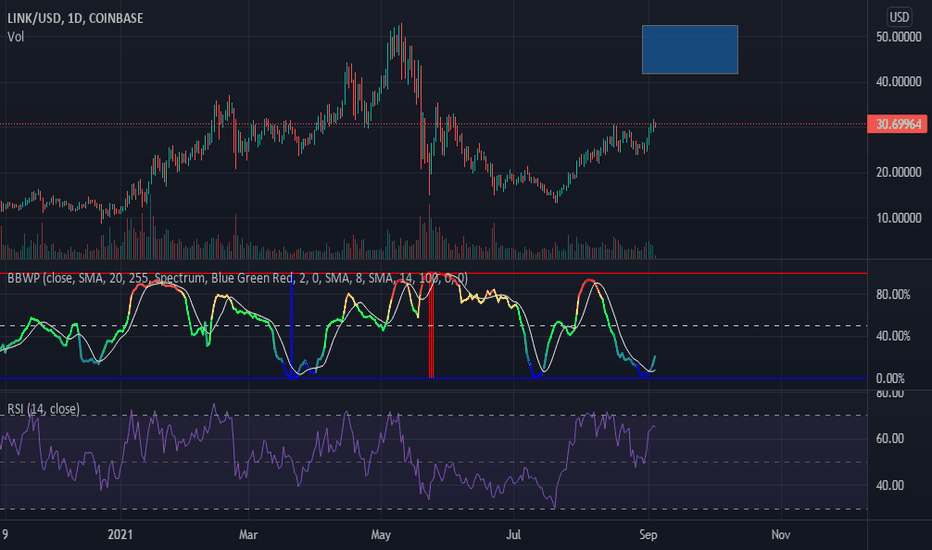The width and height of the screenshot is (932, 550).
Task: Click the 0.00% BBWP axis label
Action: point(890,379)
